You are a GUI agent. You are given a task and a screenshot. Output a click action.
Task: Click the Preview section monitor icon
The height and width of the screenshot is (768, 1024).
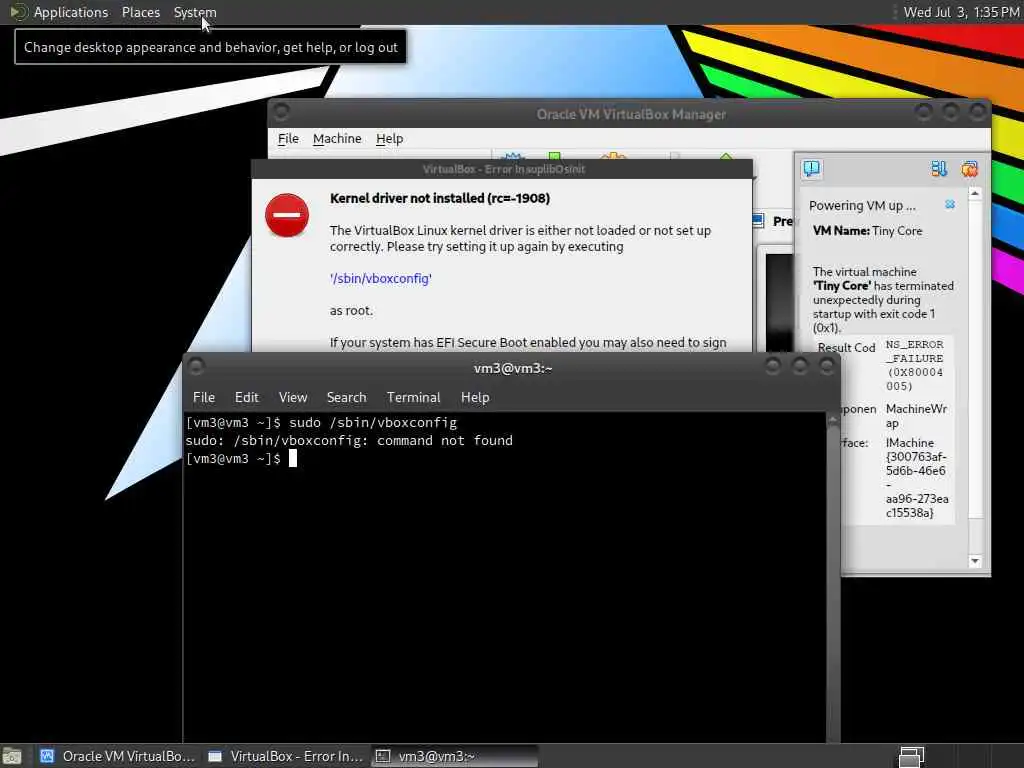(758, 221)
